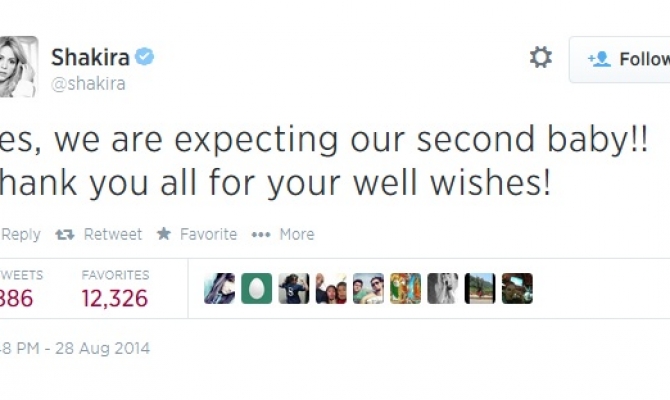Click the Favorite star icon
The width and height of the screenshot is (670, 400).
pyautogui.click(x=164, y=234)
